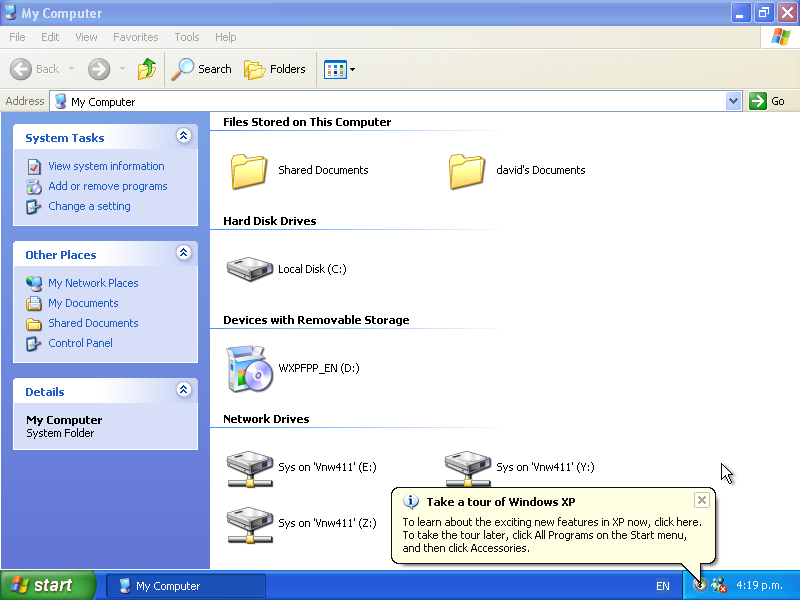Viewport: 800px width, 600px height.
Task: Collapse the System Tasks panel
Action: click(x=184, y=136)
